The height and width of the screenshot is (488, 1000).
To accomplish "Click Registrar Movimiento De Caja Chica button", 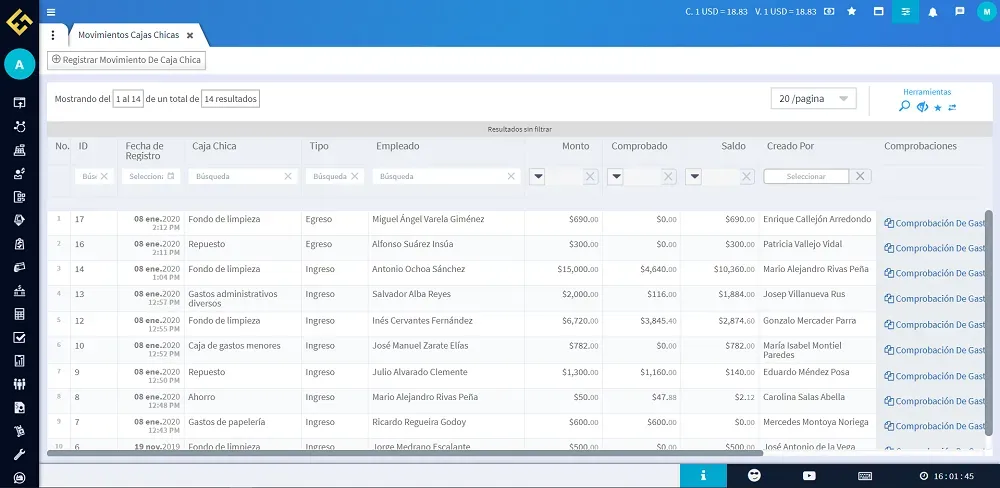I will point(126,60).
